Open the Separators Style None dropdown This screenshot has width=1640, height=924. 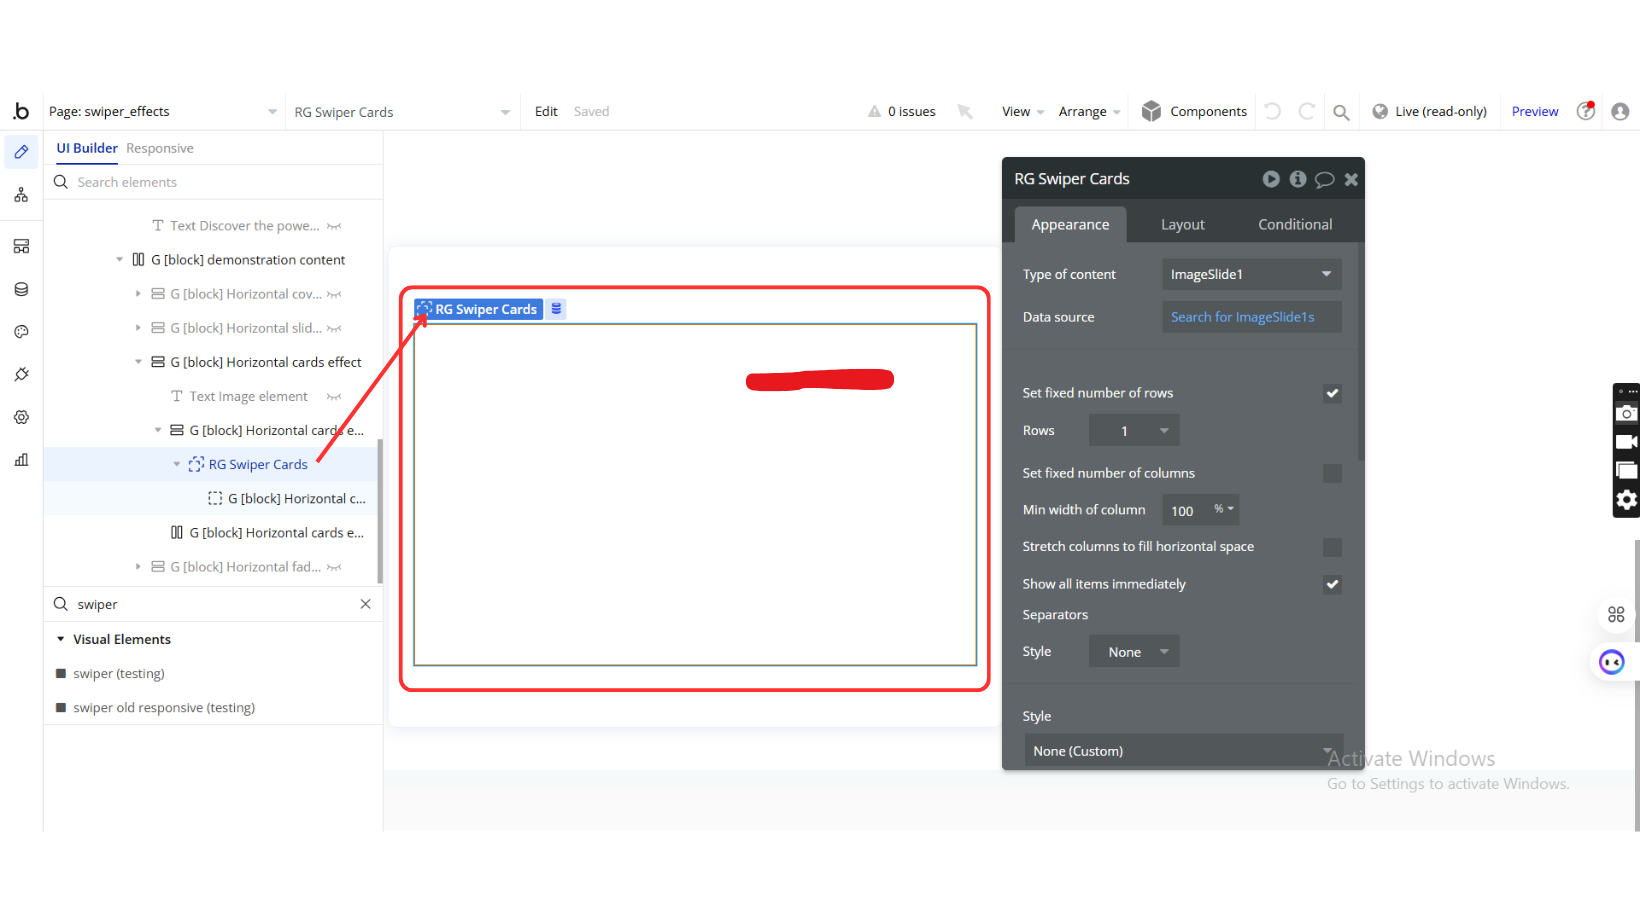1134,652
